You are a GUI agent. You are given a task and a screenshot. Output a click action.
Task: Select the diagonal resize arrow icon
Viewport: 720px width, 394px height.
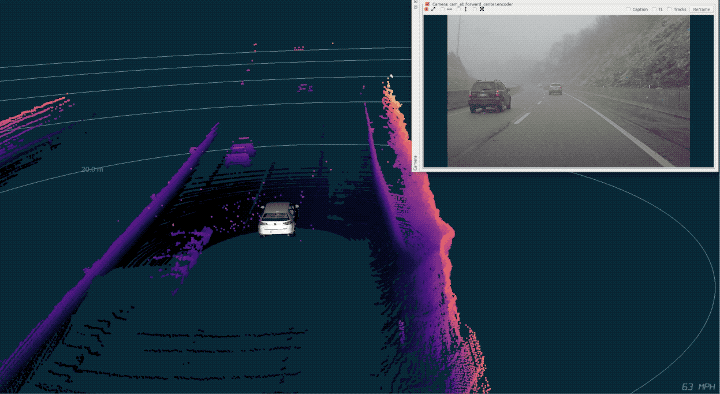[x=433, y=9]
